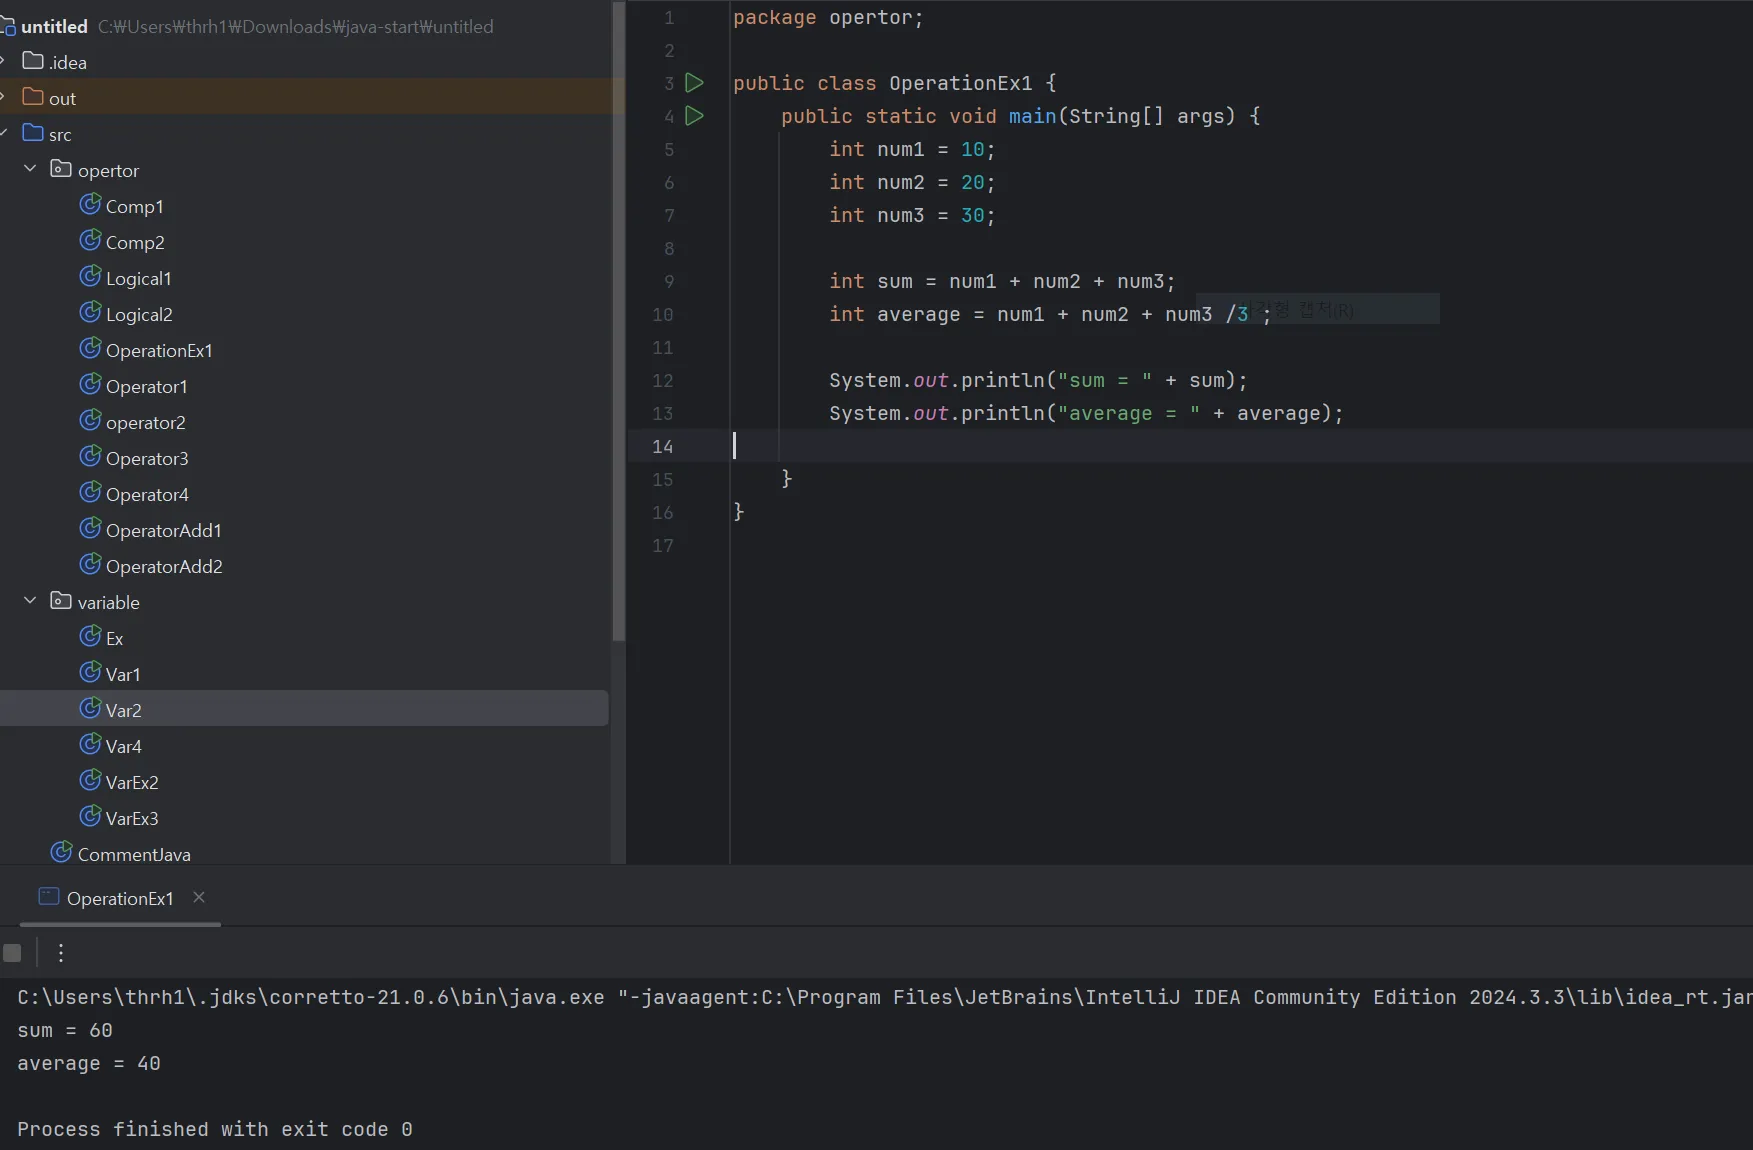Viewport: 1753px width, 1150px height.
Task: Click 'Process finished with exit code 0' text
Action: coord(215,1130)
